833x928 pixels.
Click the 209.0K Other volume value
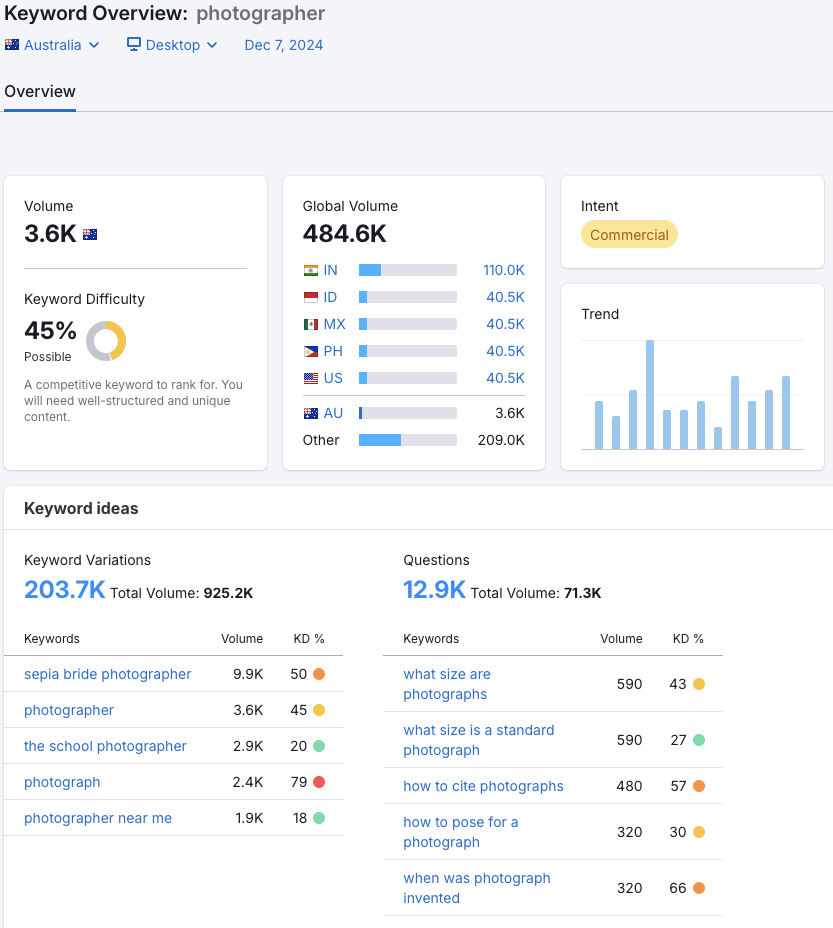pos(501,440)
